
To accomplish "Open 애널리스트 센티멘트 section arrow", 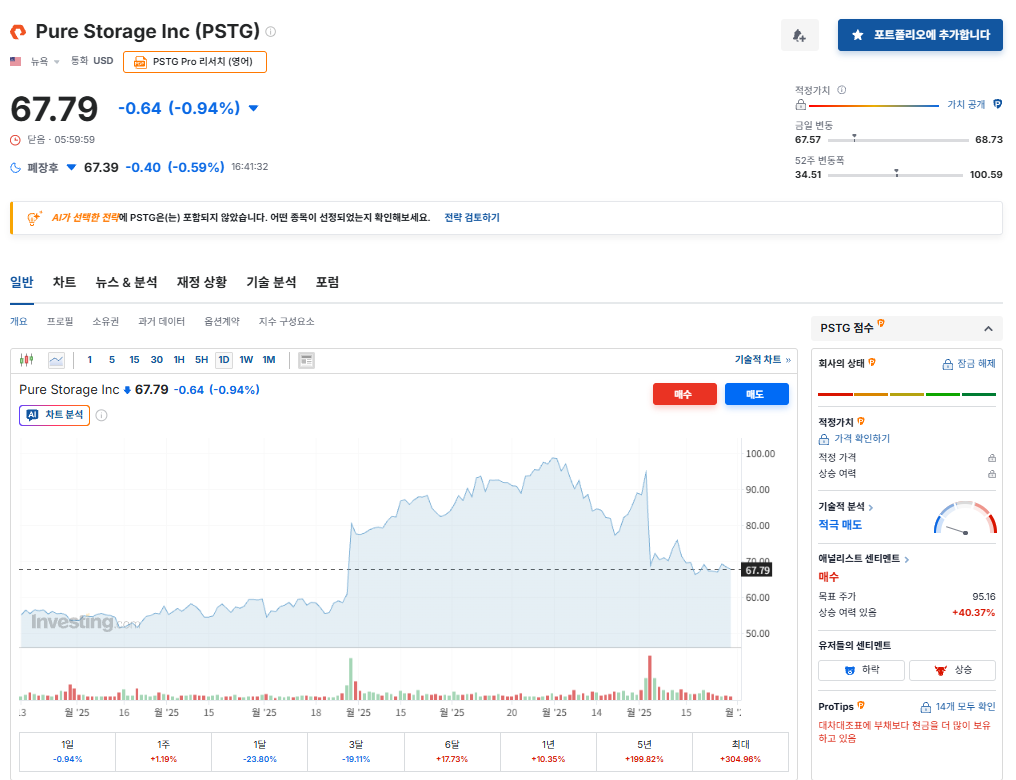I will 906,559.
